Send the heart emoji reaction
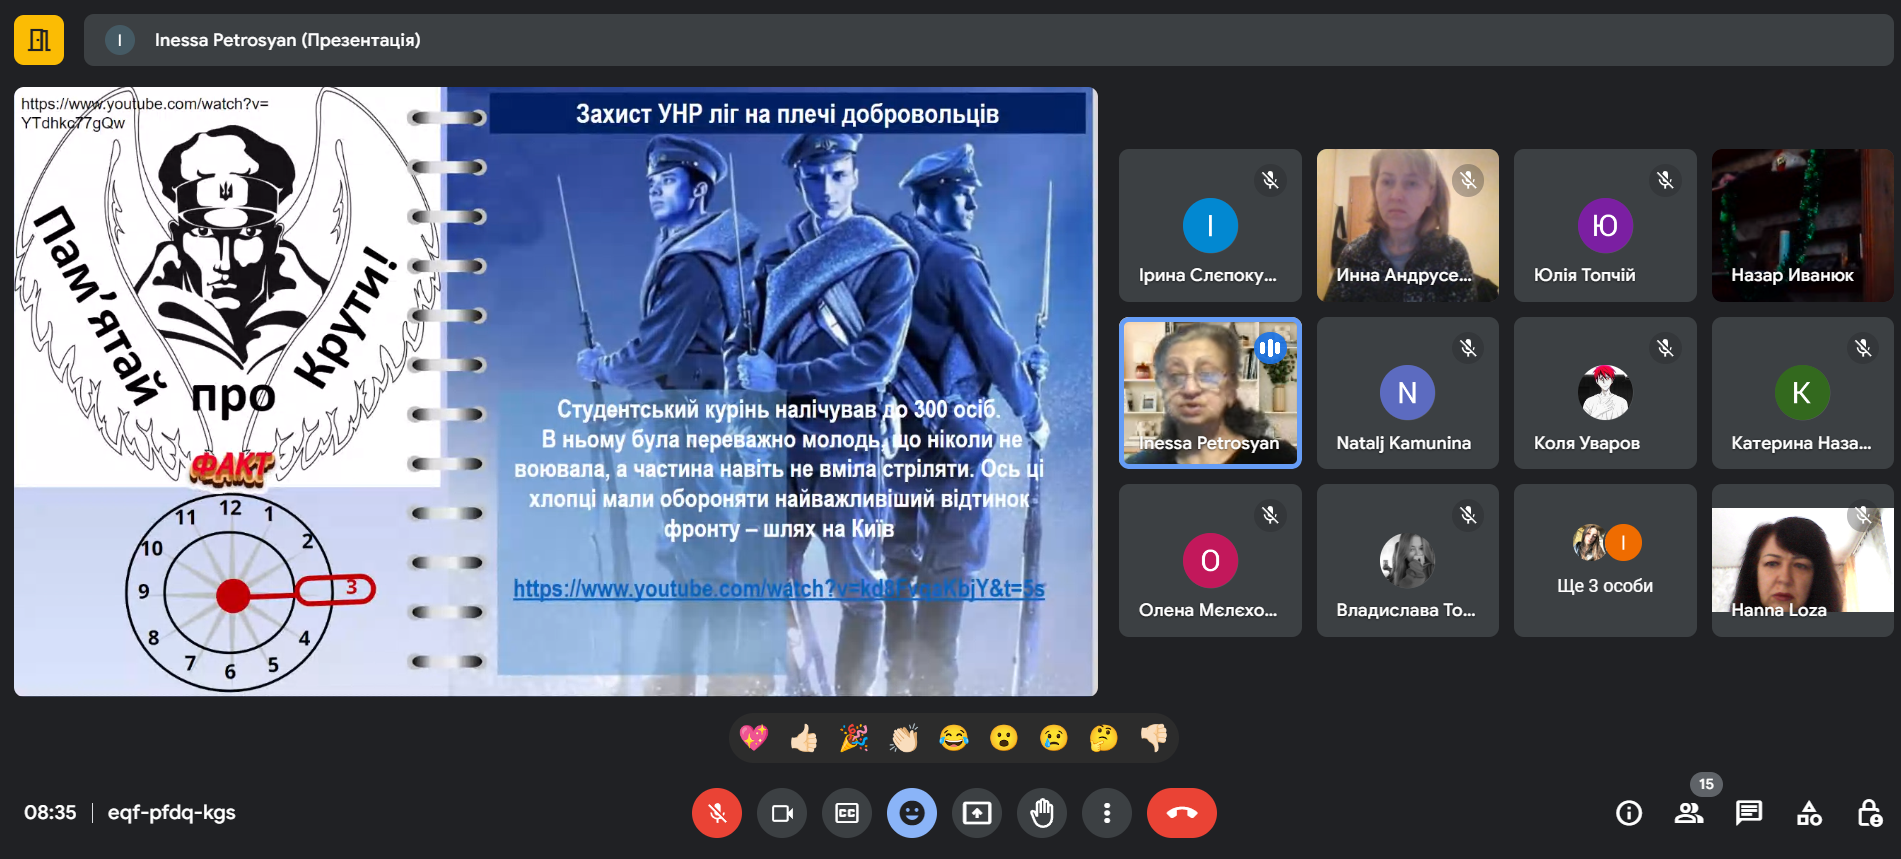 754,738
